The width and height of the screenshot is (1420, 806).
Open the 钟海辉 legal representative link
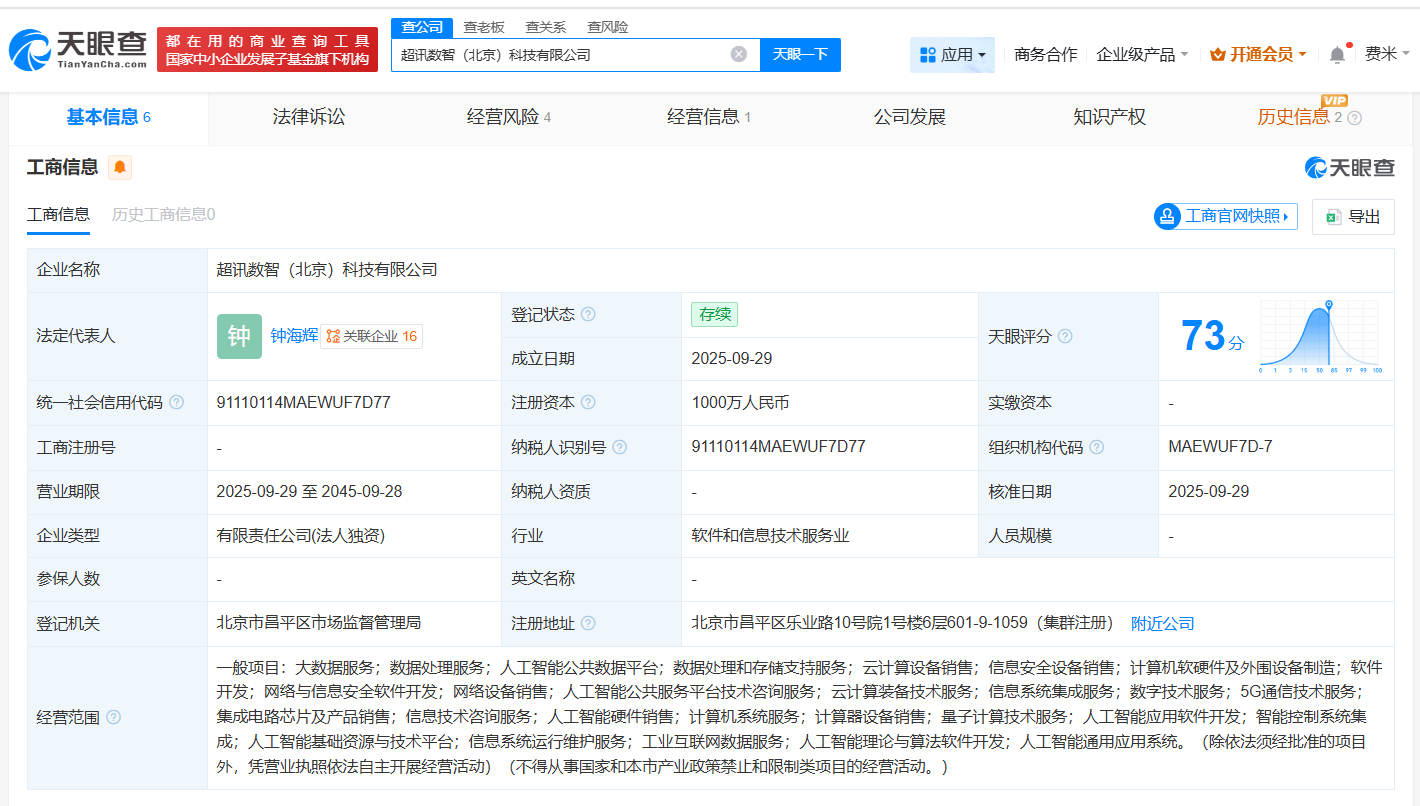[294, 336]
